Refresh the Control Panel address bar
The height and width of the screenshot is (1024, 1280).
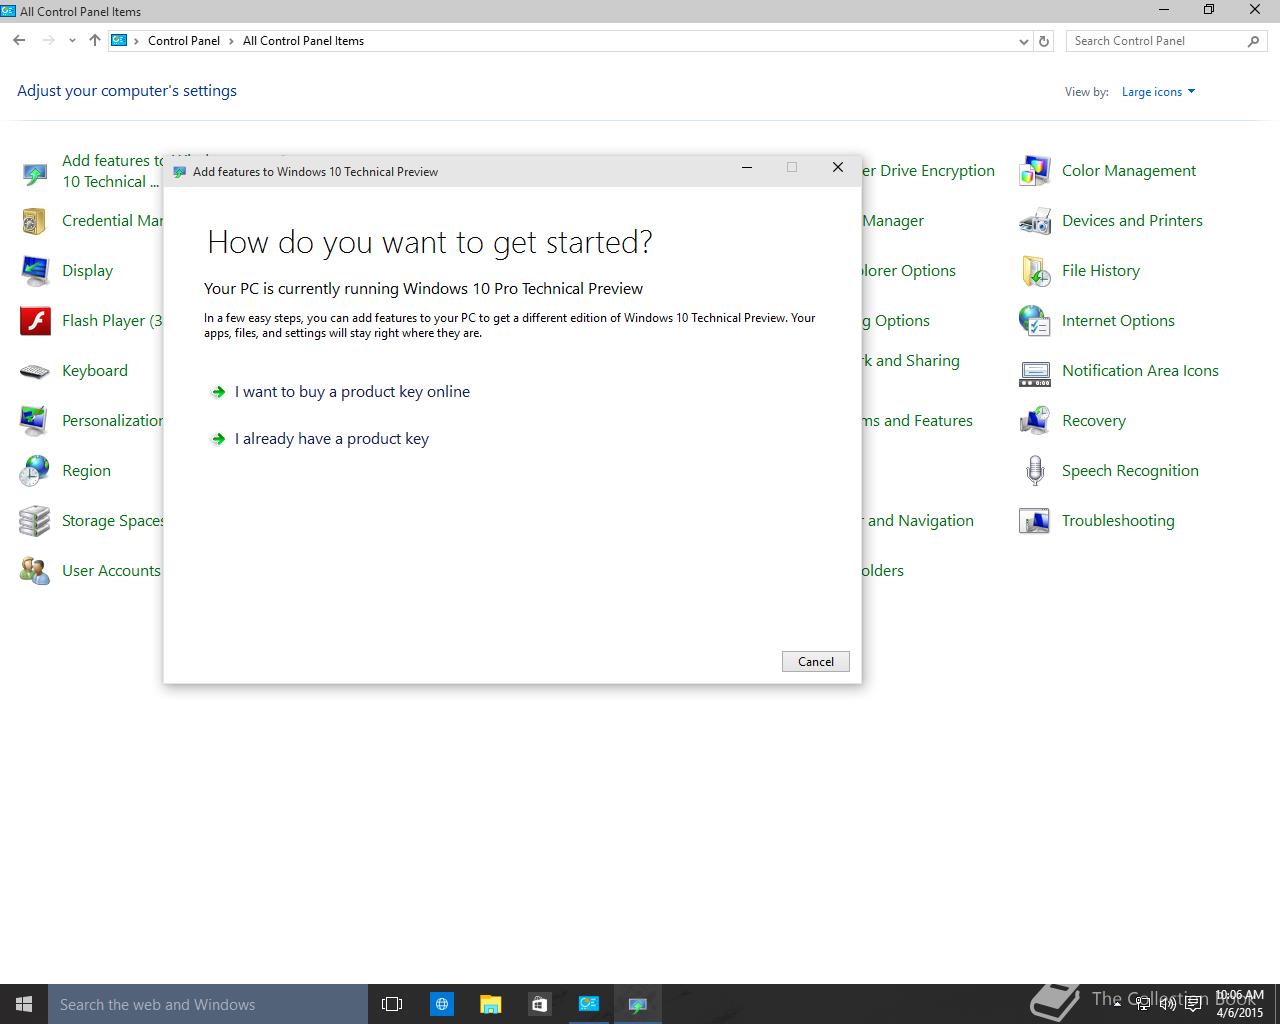1044,41
